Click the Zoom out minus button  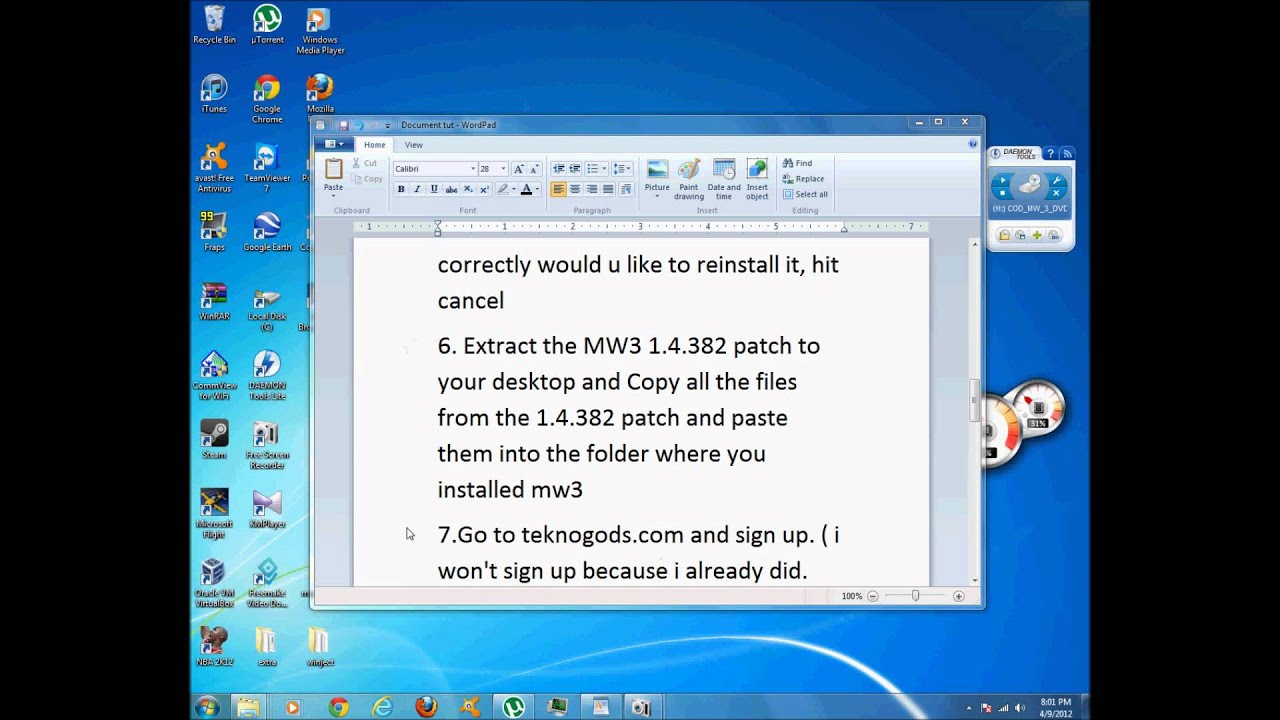[x=872, y=596]
